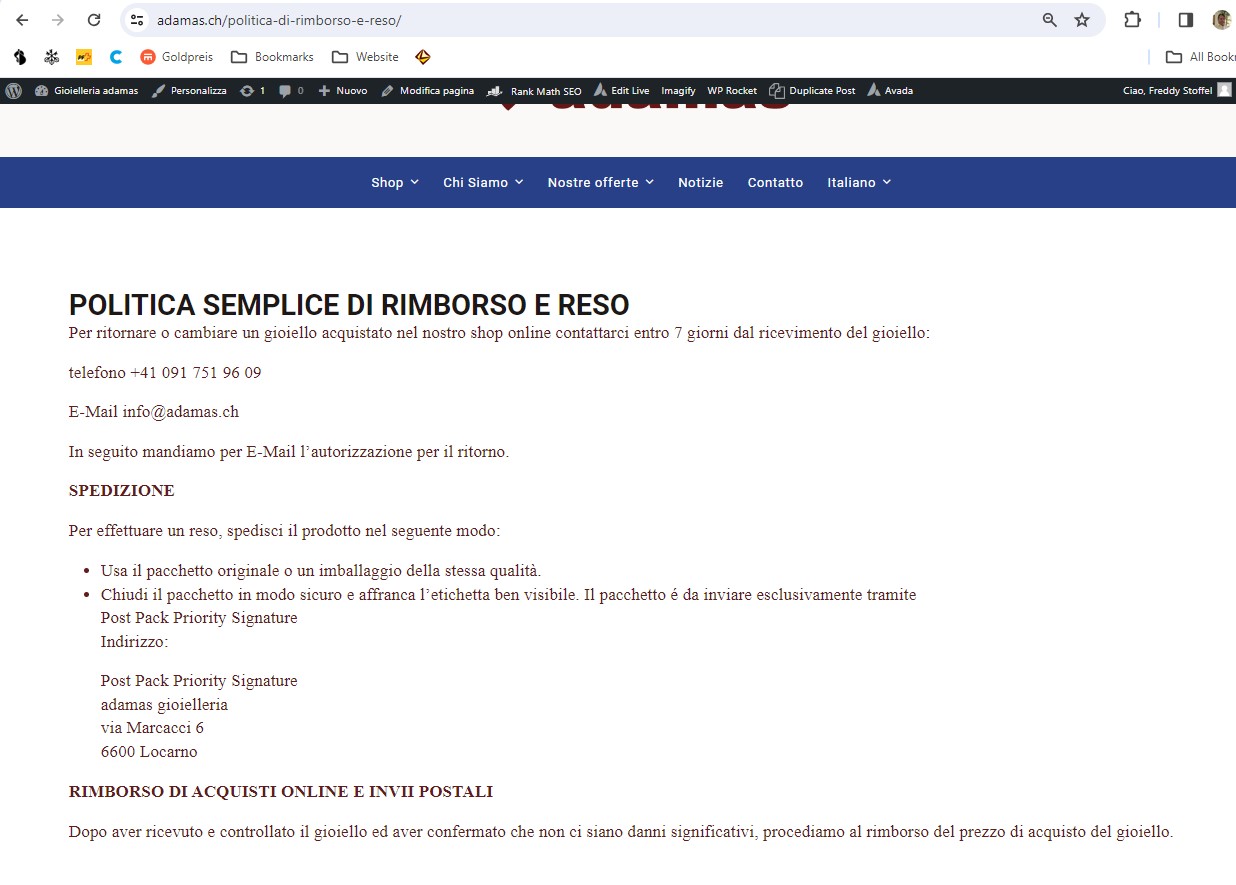Click the SPEDIZIONE heading
Image resolution: width=1236 pixels, height=885 pixels.
(x=122, y=491)
